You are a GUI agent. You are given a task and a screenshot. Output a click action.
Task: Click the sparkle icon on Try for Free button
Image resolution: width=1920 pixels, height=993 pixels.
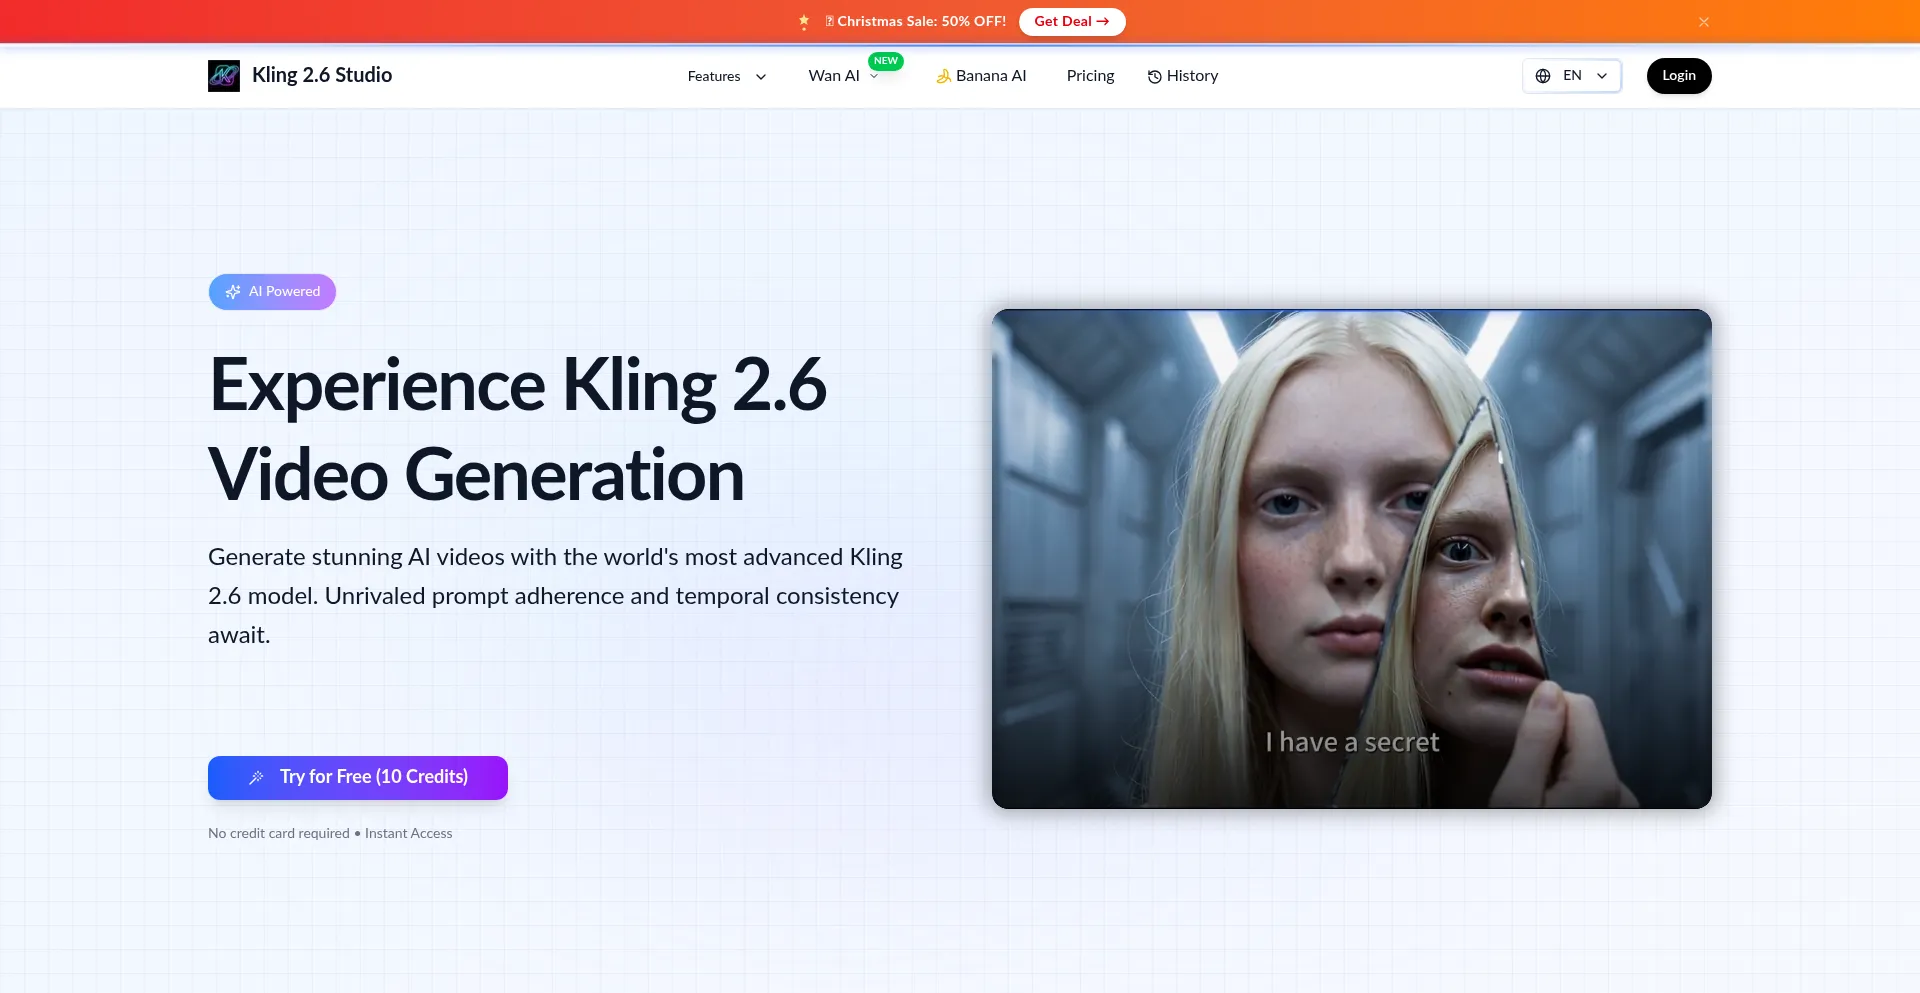click(258, 777)
